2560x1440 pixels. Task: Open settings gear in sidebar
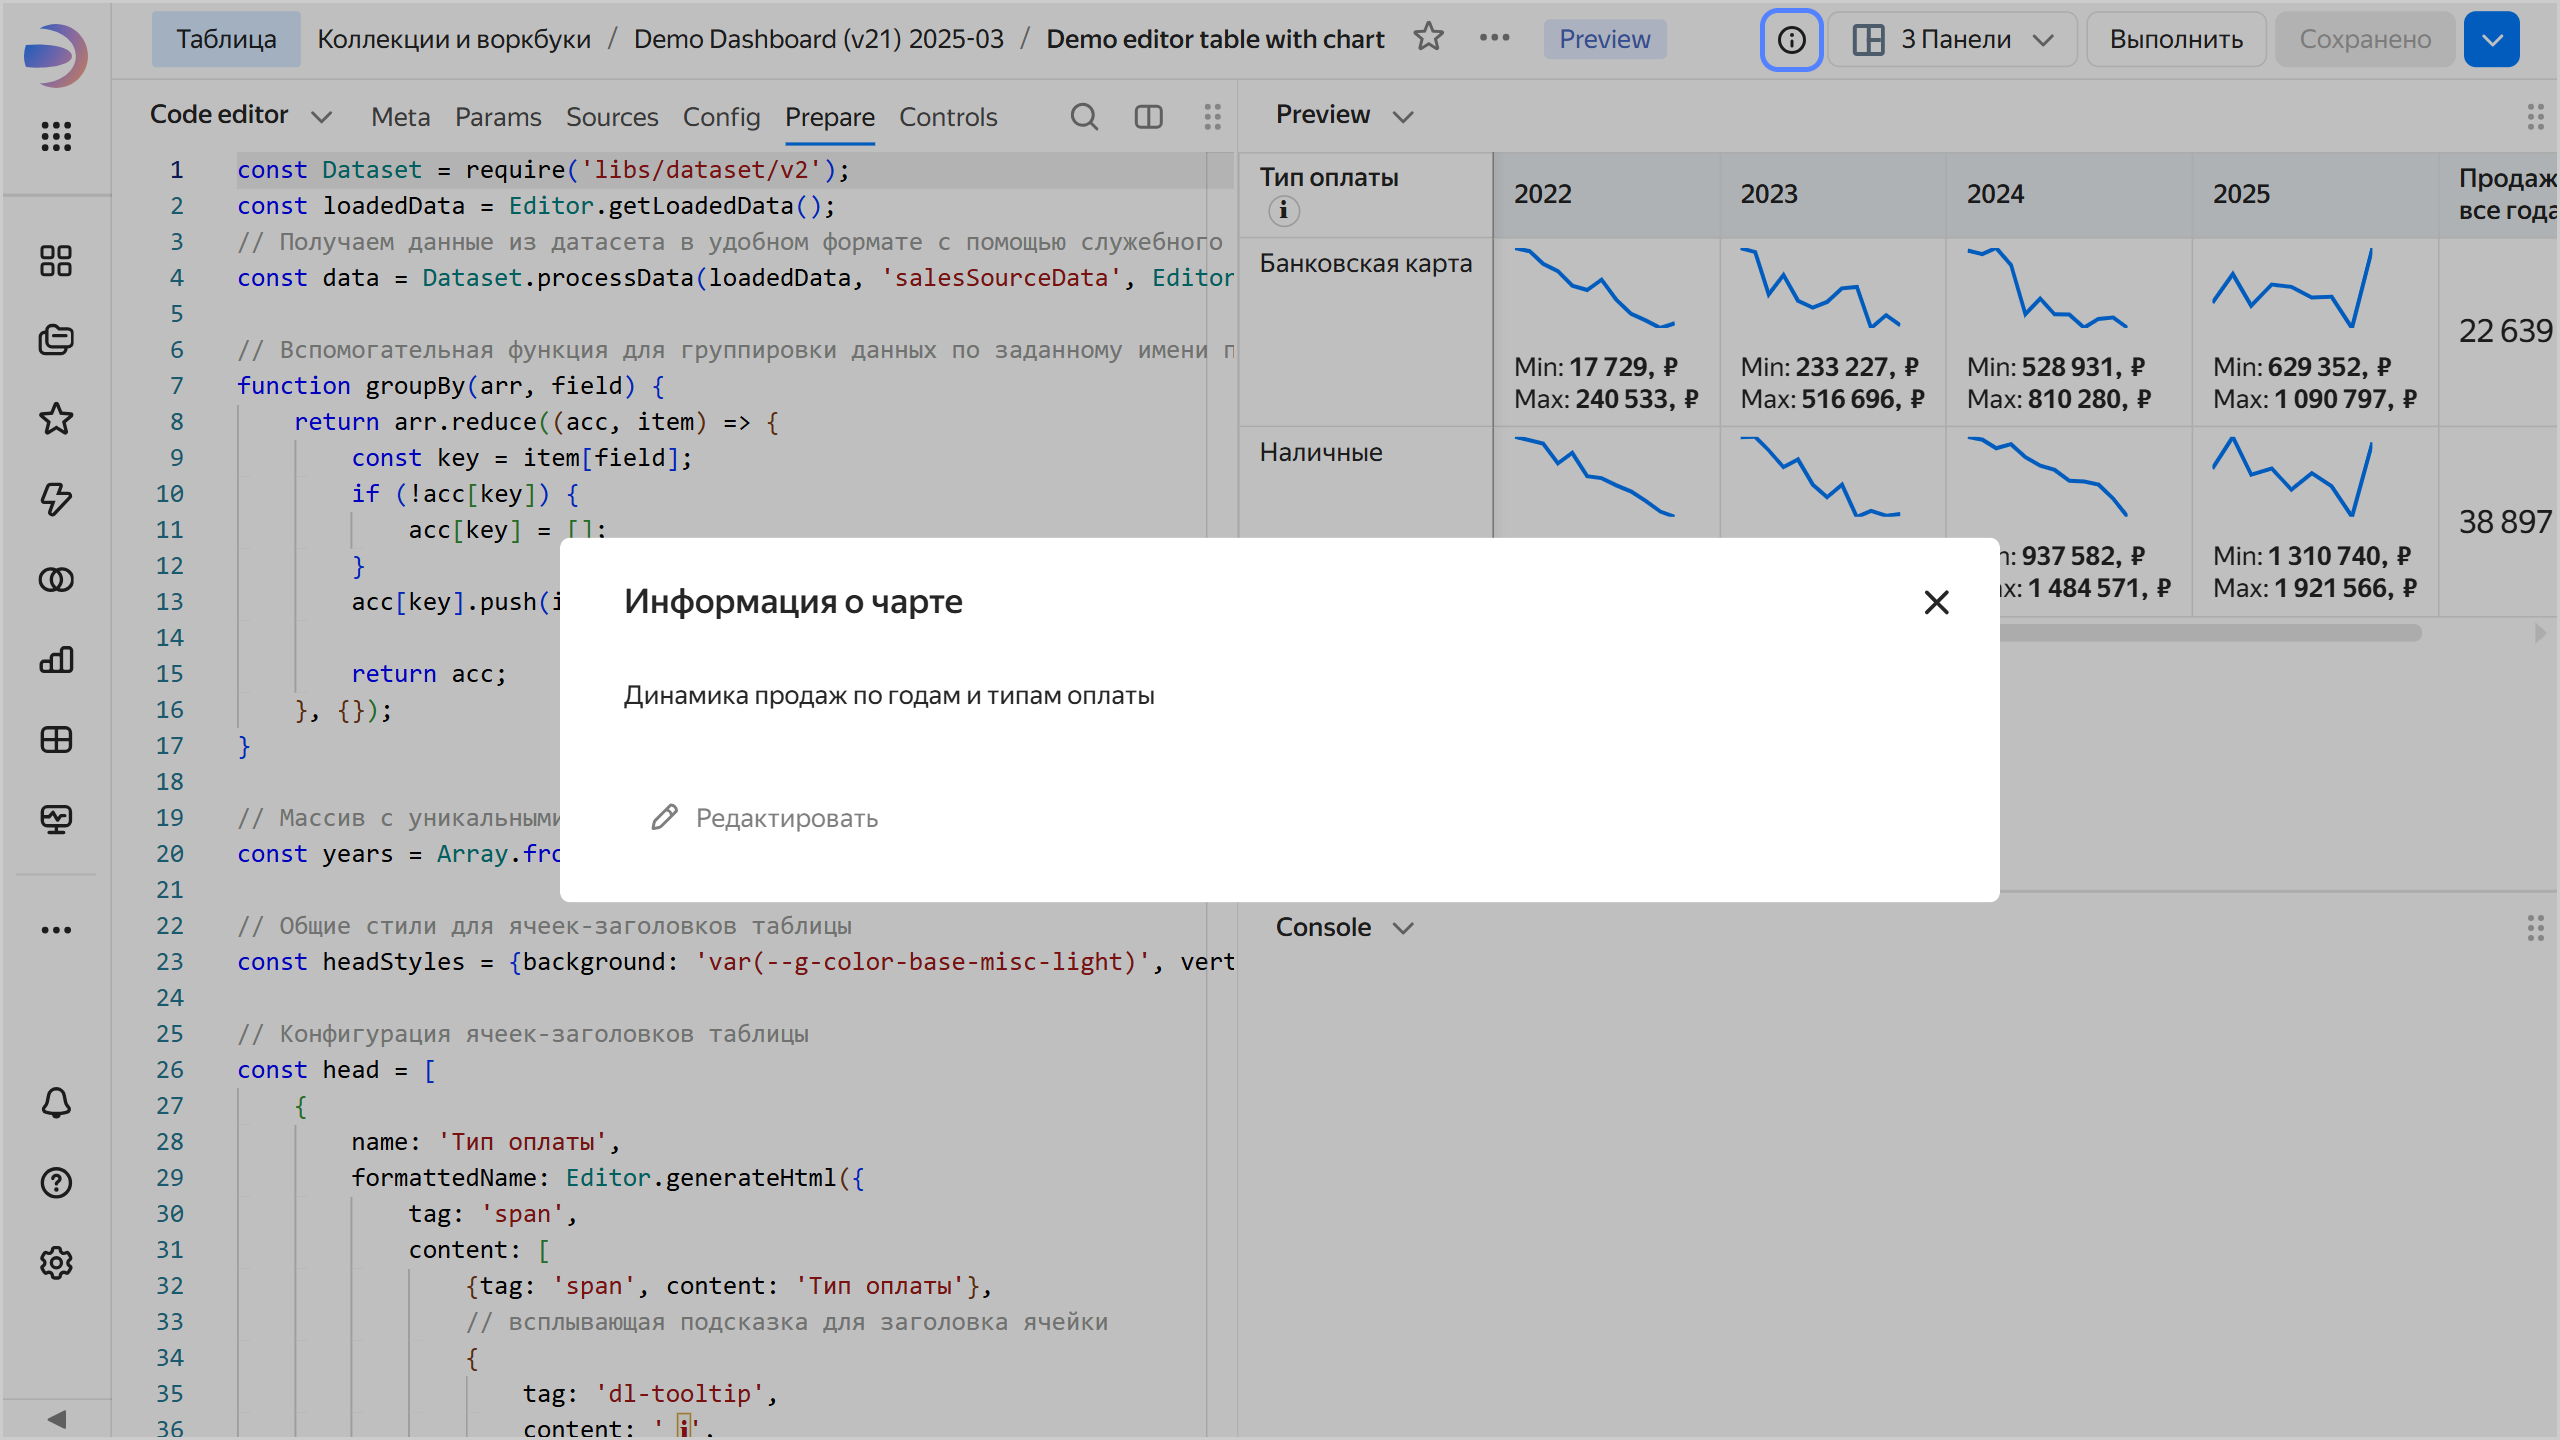tap(56, 1263)
